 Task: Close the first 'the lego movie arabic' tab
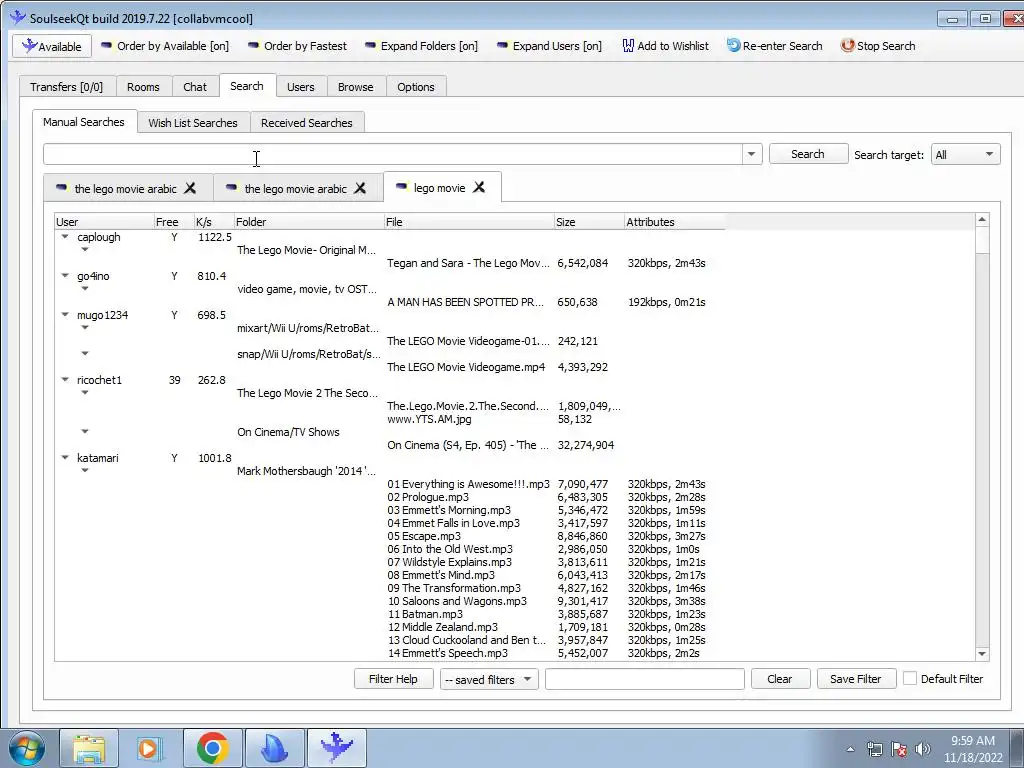[x=190, y=188]
